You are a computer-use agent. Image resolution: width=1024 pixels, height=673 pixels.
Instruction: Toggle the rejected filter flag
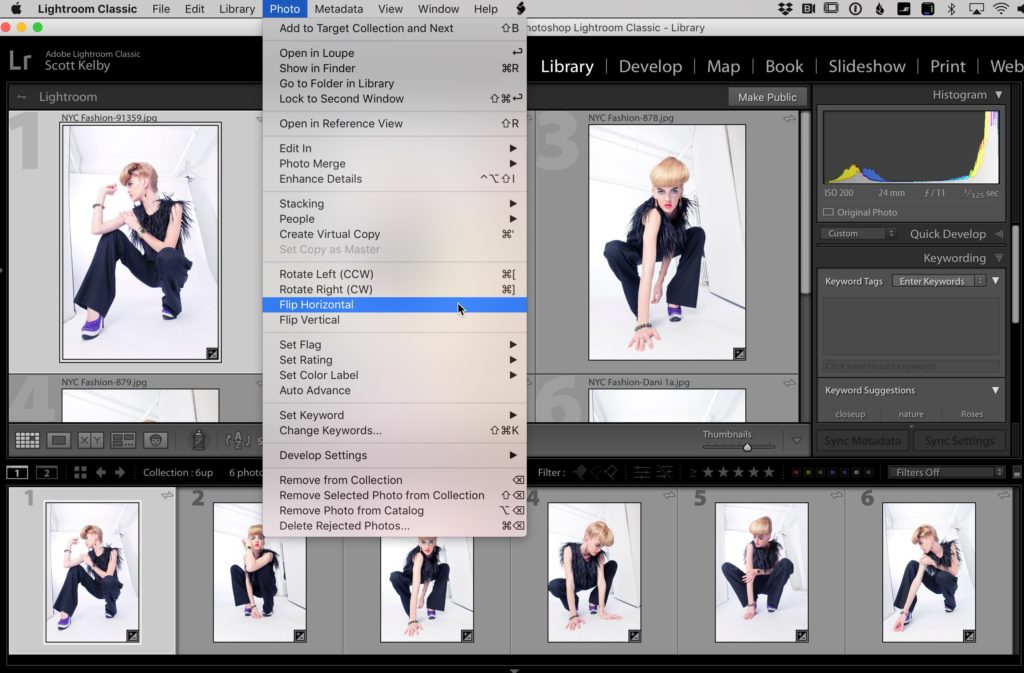pyautogui.click(x=611, y=473)
